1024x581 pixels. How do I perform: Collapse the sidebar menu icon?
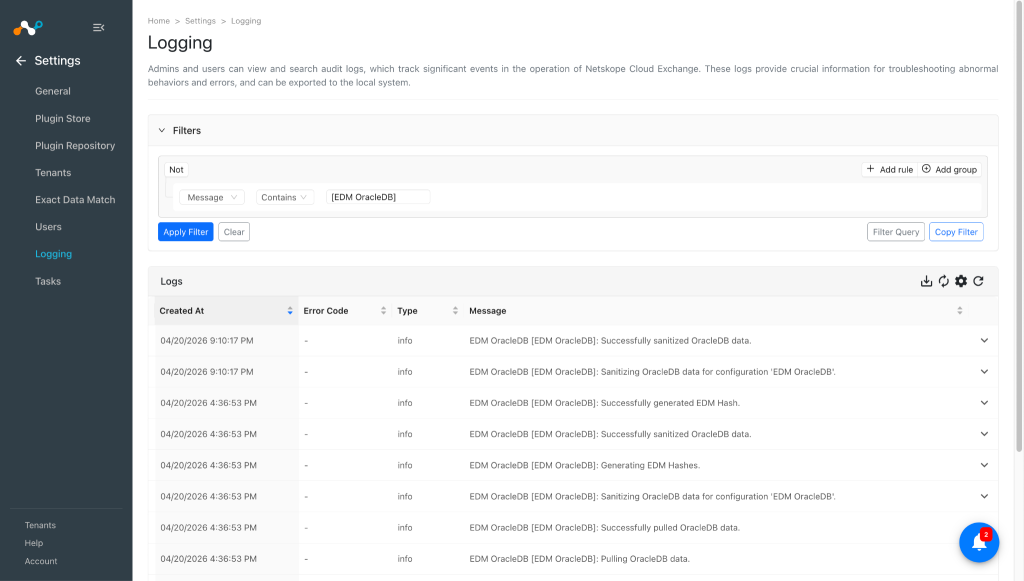tap(99, 27)
